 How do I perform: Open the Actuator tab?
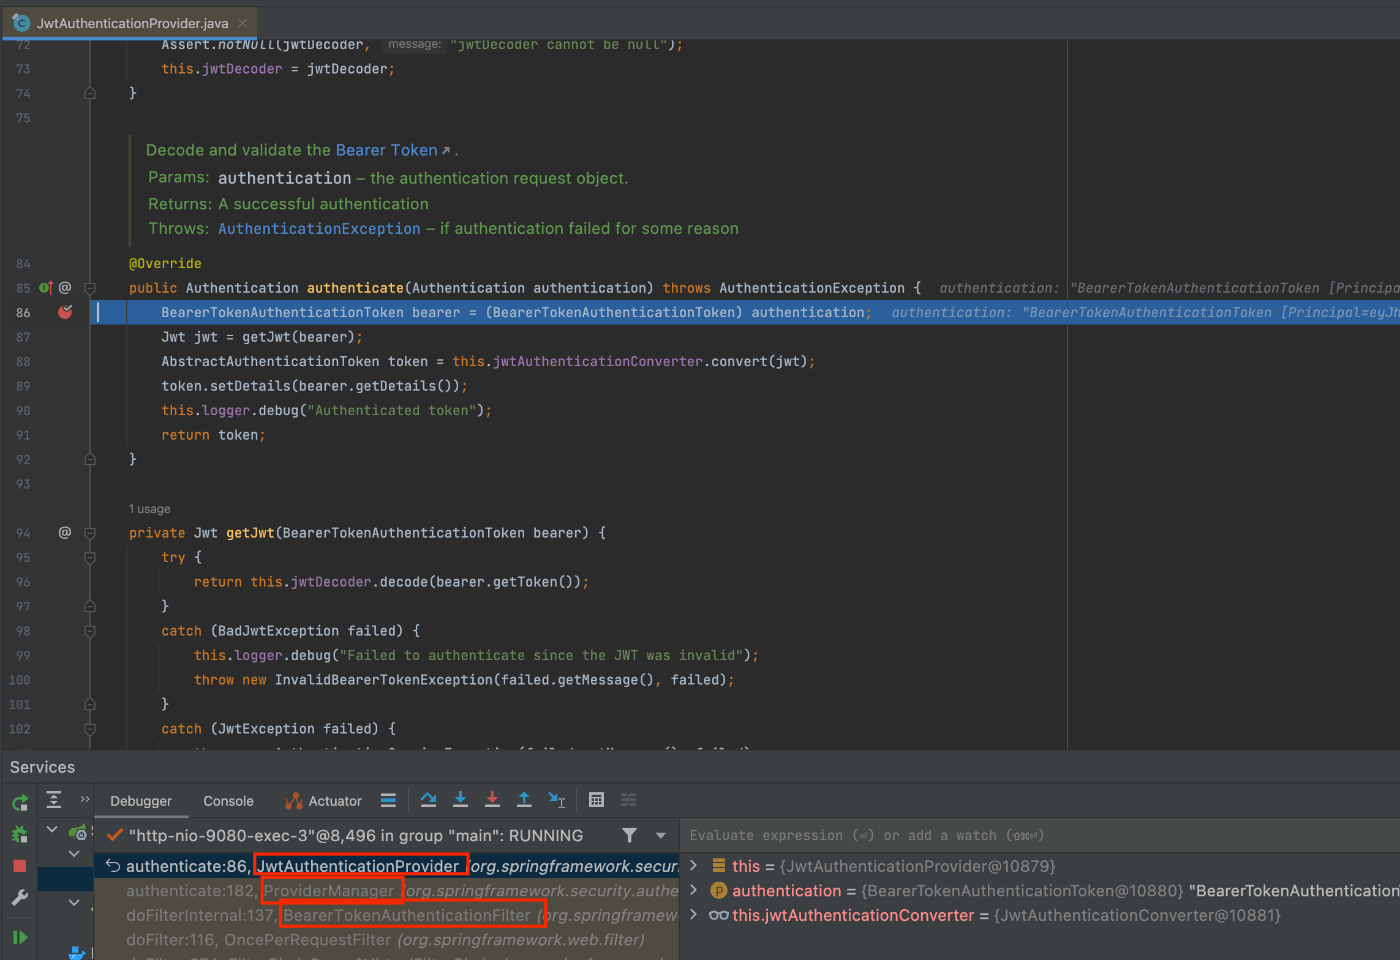pyautogui.click(x=323, y=801)
